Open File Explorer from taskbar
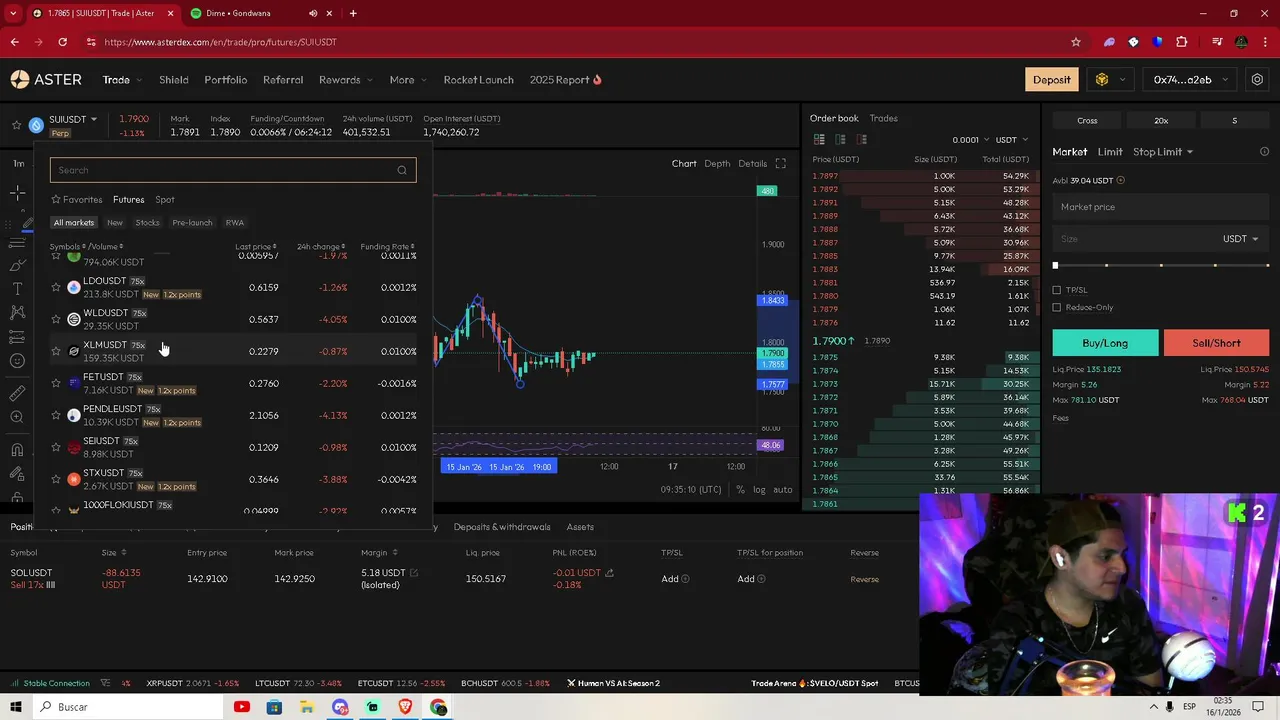 tap(307, 707)
